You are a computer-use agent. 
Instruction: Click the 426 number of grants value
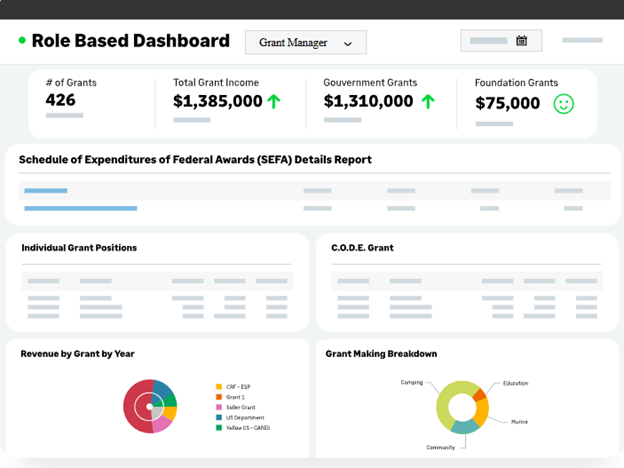pyautogui.click(x=60, y=100)
